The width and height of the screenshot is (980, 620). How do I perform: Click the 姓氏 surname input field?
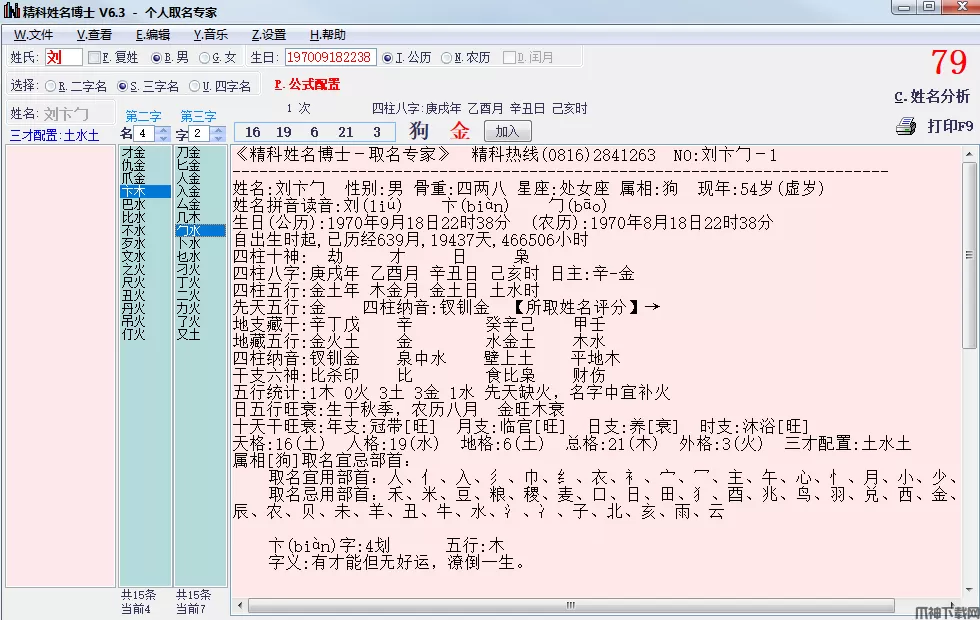tap(63, 58)
